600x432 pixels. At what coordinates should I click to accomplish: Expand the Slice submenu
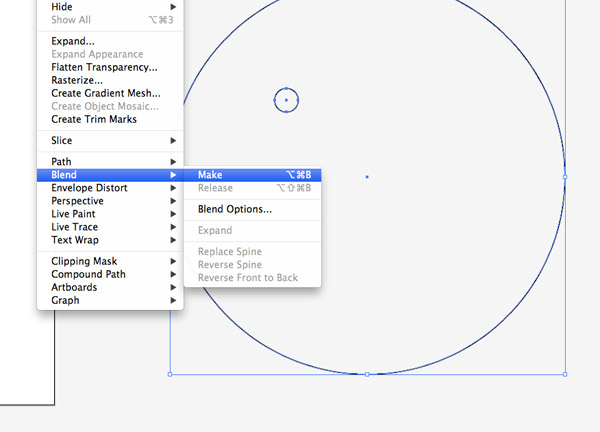[x=62, y=141]
